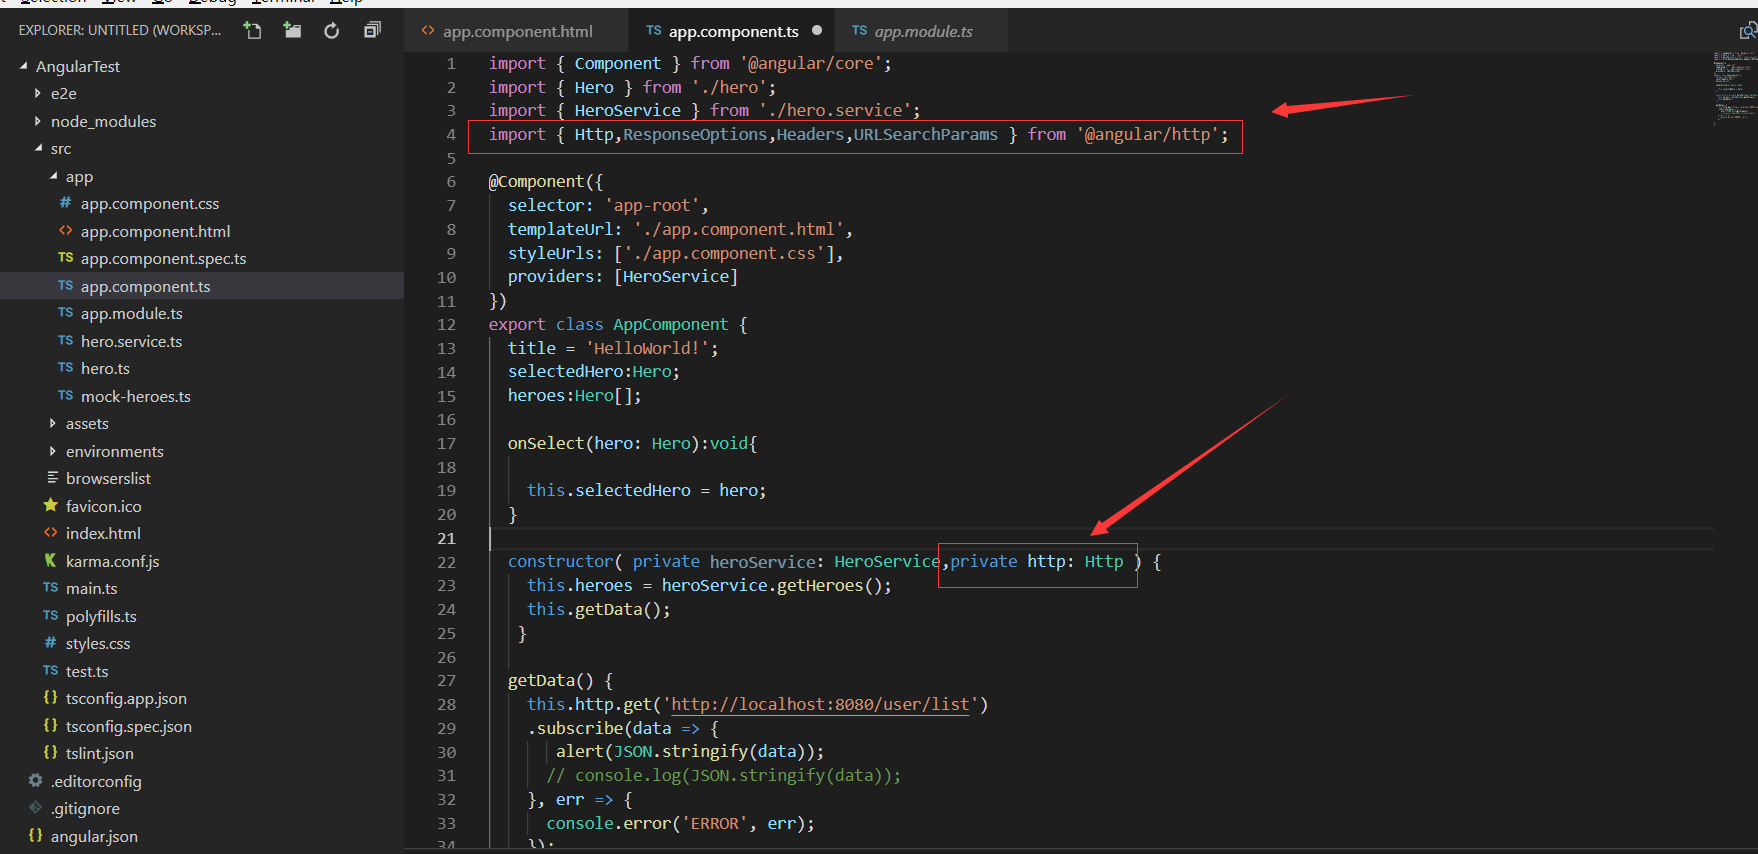1758x854 pixels.
Task: Expand the node_modules folder
Action: click(x=38, y=121)
